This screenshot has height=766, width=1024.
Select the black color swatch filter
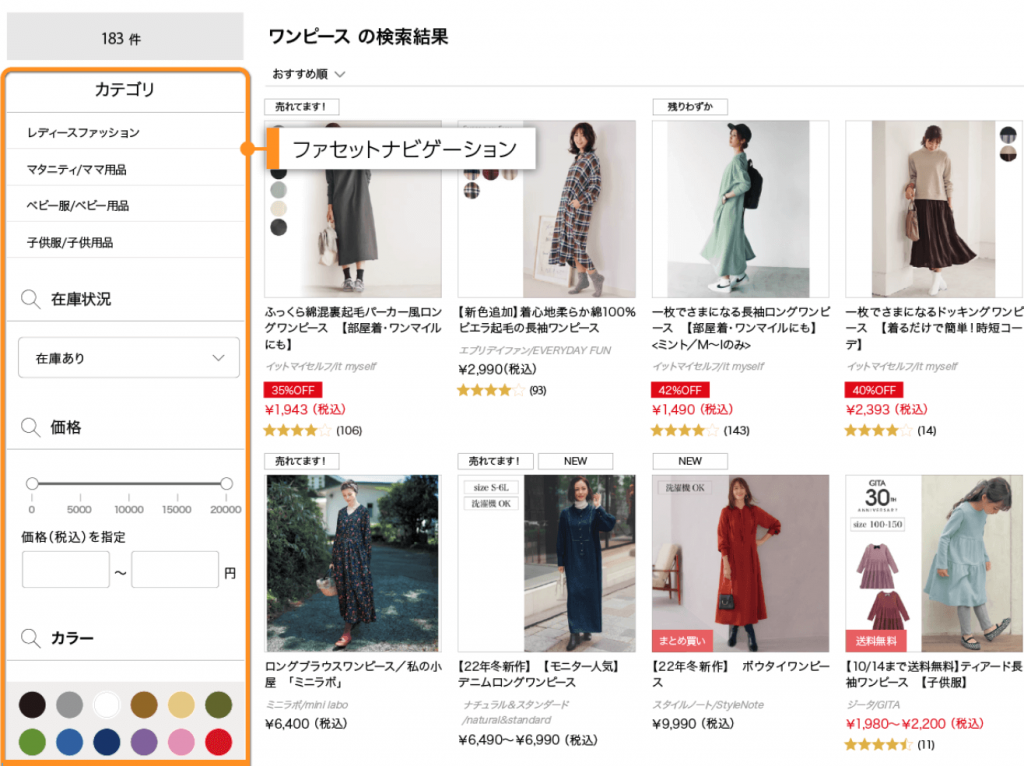tap(32, 705)
